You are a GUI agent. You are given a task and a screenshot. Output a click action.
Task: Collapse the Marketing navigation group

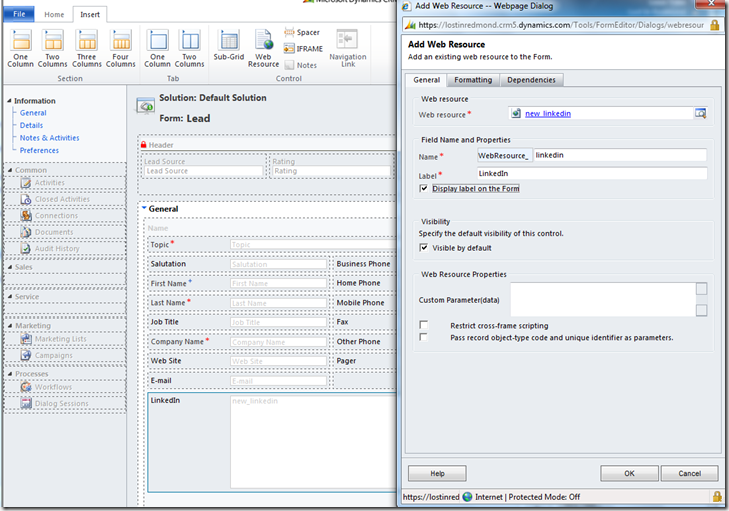tap(10, 325)
